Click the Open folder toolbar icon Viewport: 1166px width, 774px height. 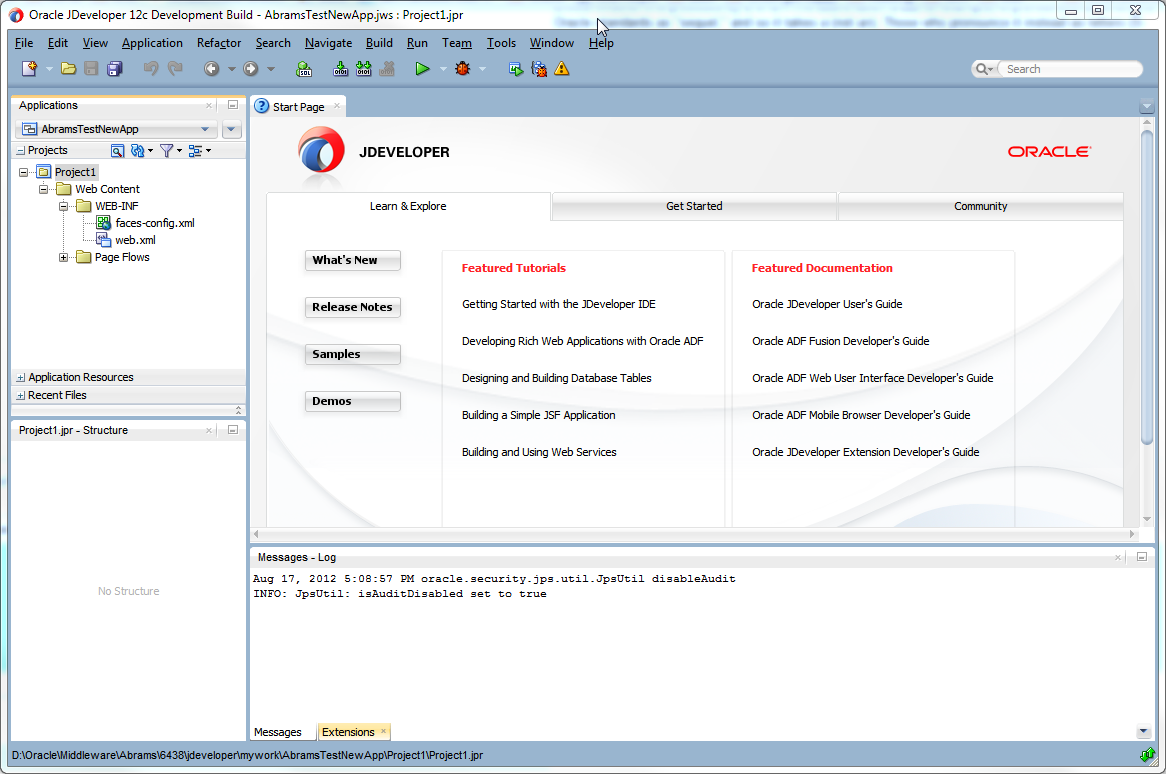[68, 69]
